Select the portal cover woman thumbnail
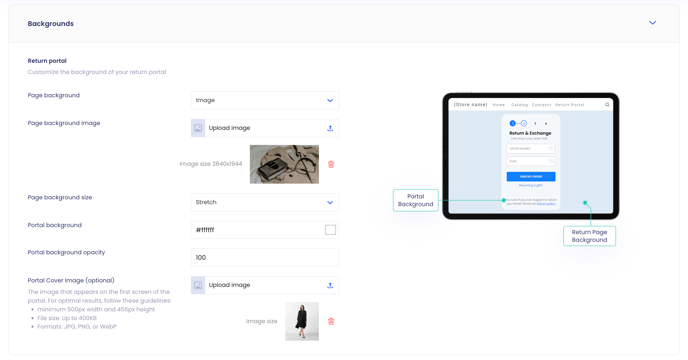Screen dimensions: 688x360 pyautogui.click(x=302, y=321)
